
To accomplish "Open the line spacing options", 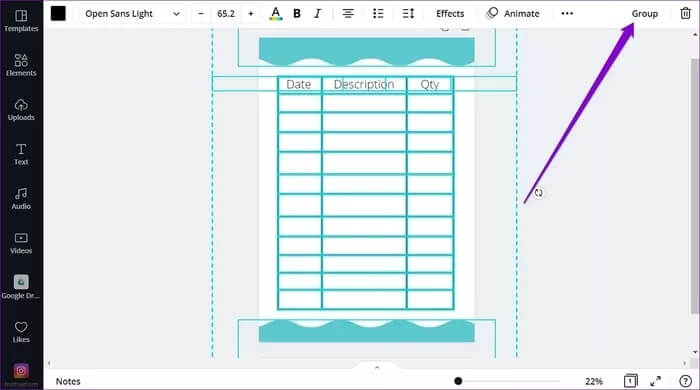I will [408, 14].
